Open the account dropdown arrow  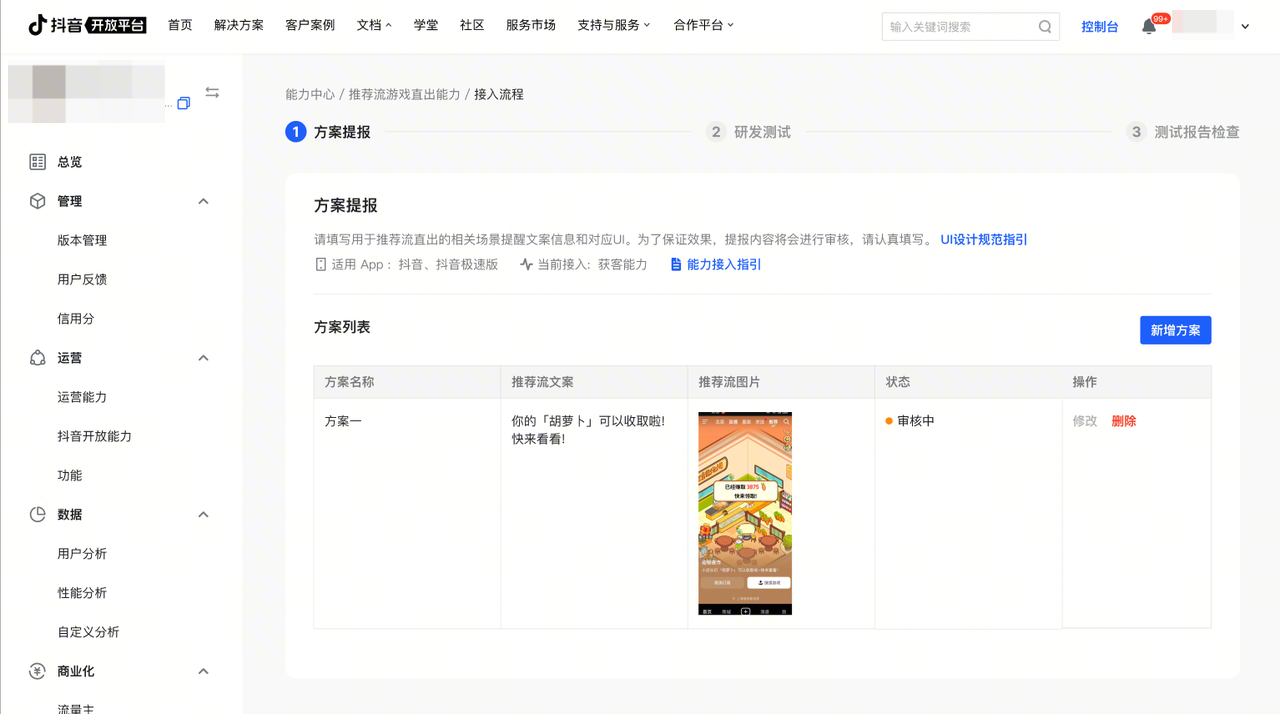[1245, 27]
